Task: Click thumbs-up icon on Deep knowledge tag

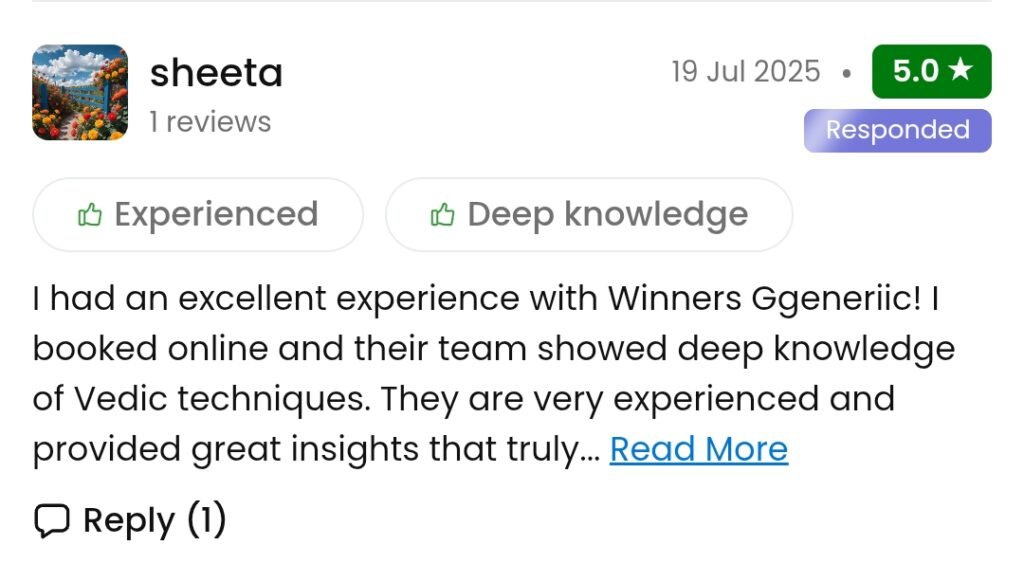Action: point(442,215)
